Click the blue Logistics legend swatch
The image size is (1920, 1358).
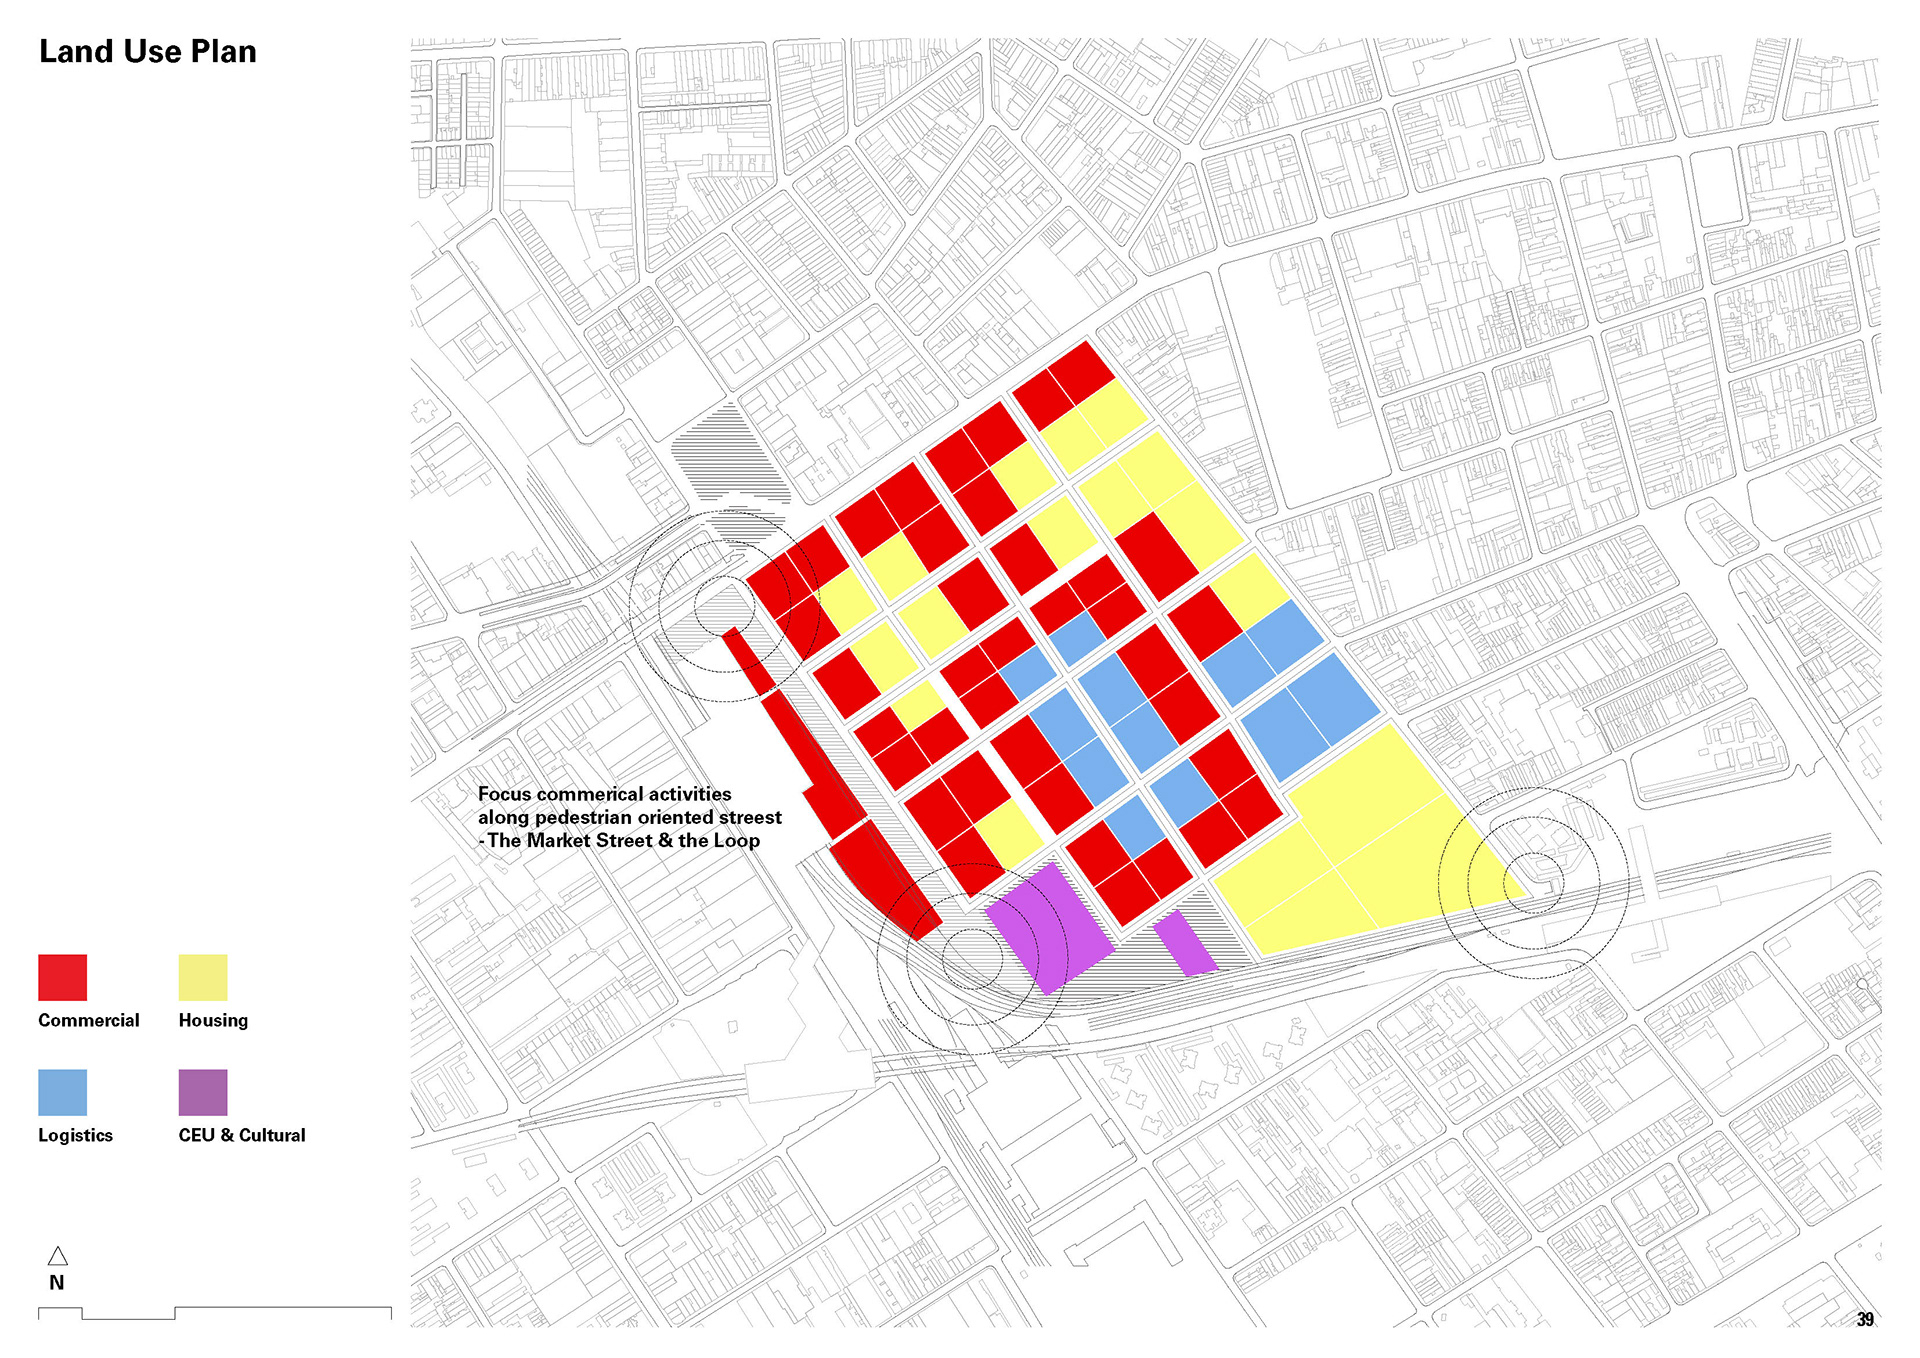click(x=62, y=1092)
